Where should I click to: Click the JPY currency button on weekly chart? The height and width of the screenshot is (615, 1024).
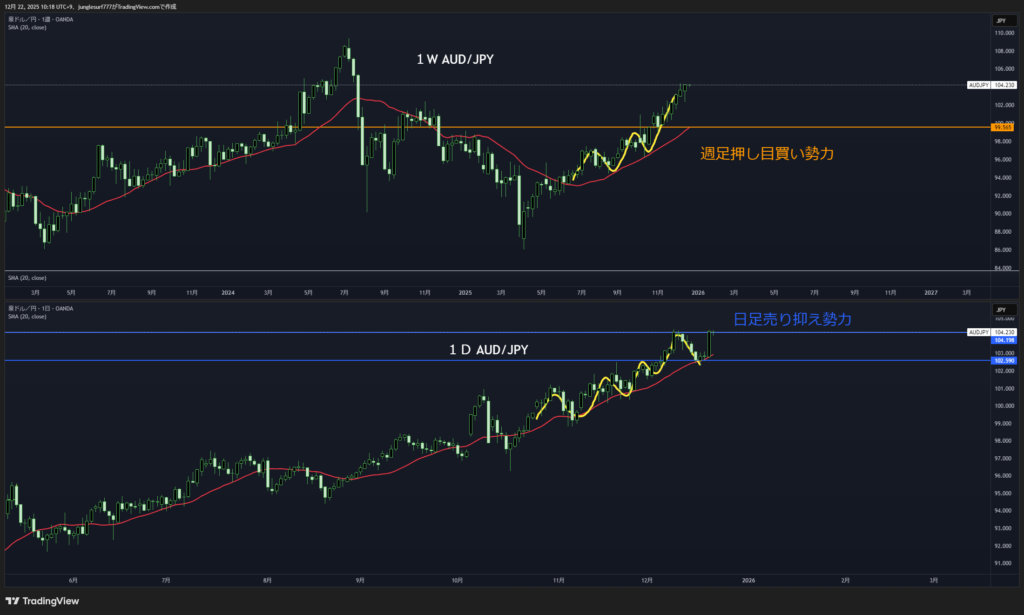click(x=999, y=20)
